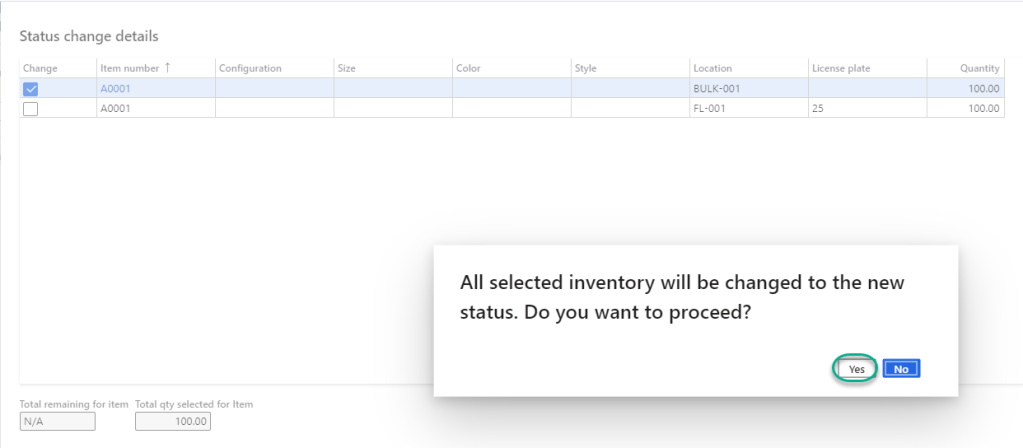Click the License plate column header

[x=840, y=68]
